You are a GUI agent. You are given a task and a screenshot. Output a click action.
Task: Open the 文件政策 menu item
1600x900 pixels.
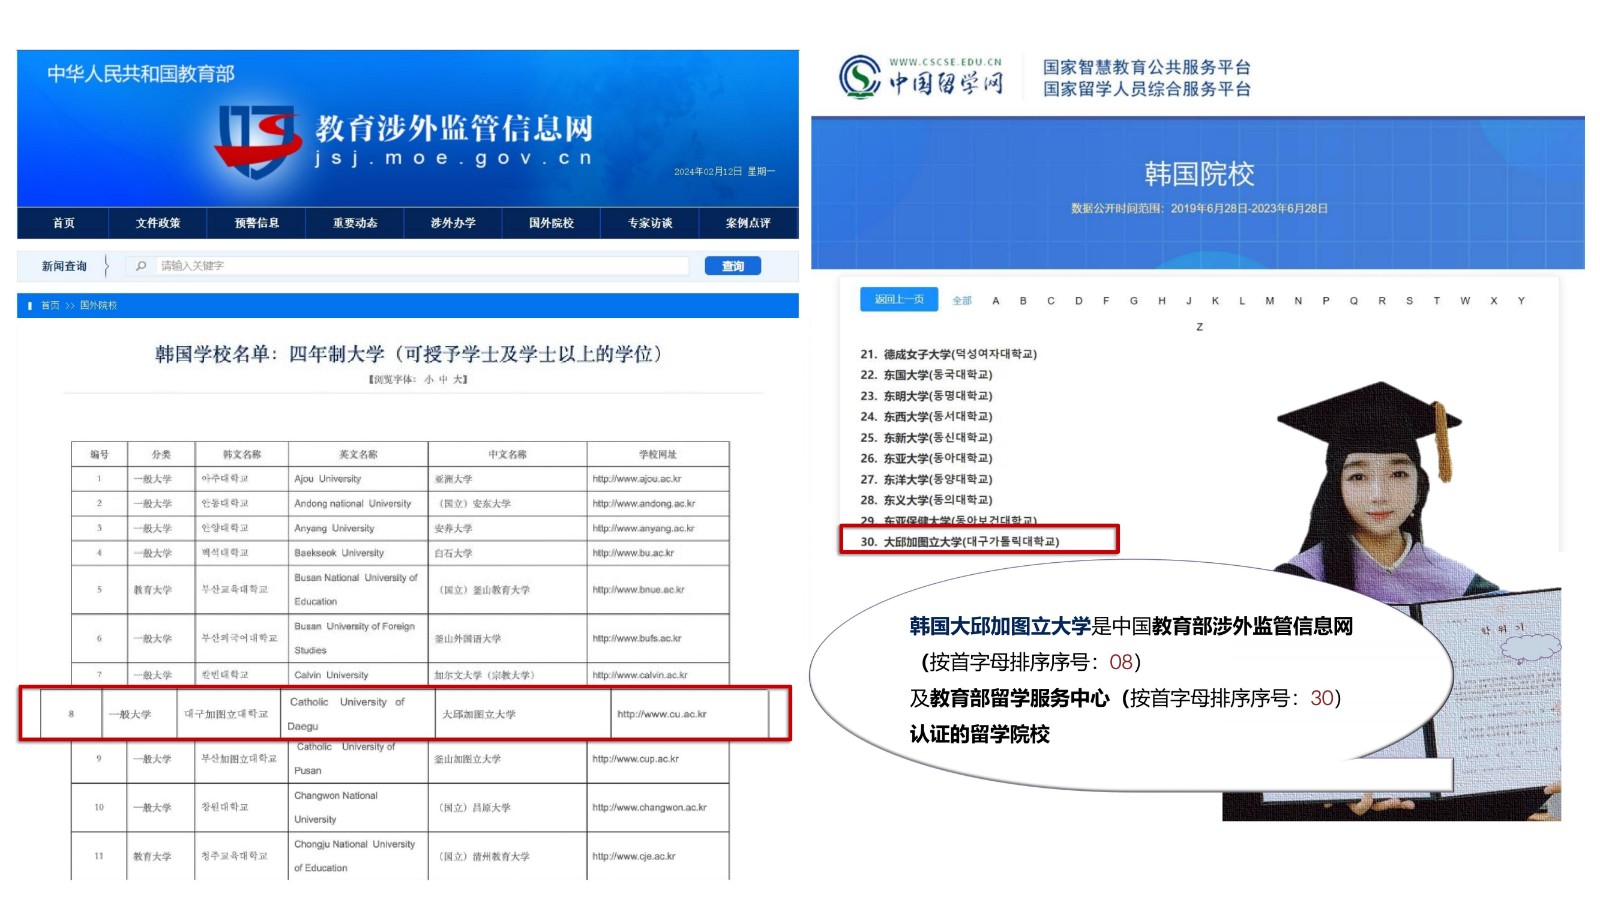158,223
